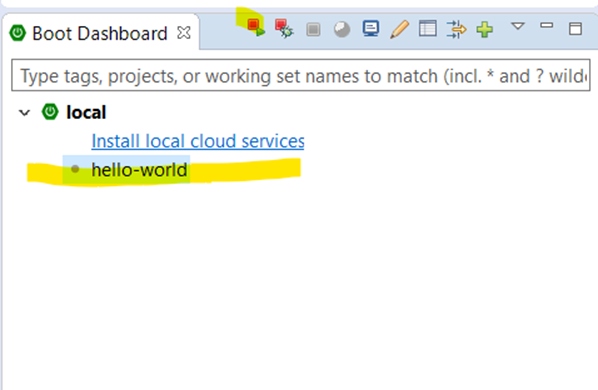Open the app in a web browser
Viewport: 598px width, 390px height.
pos(342,29)
